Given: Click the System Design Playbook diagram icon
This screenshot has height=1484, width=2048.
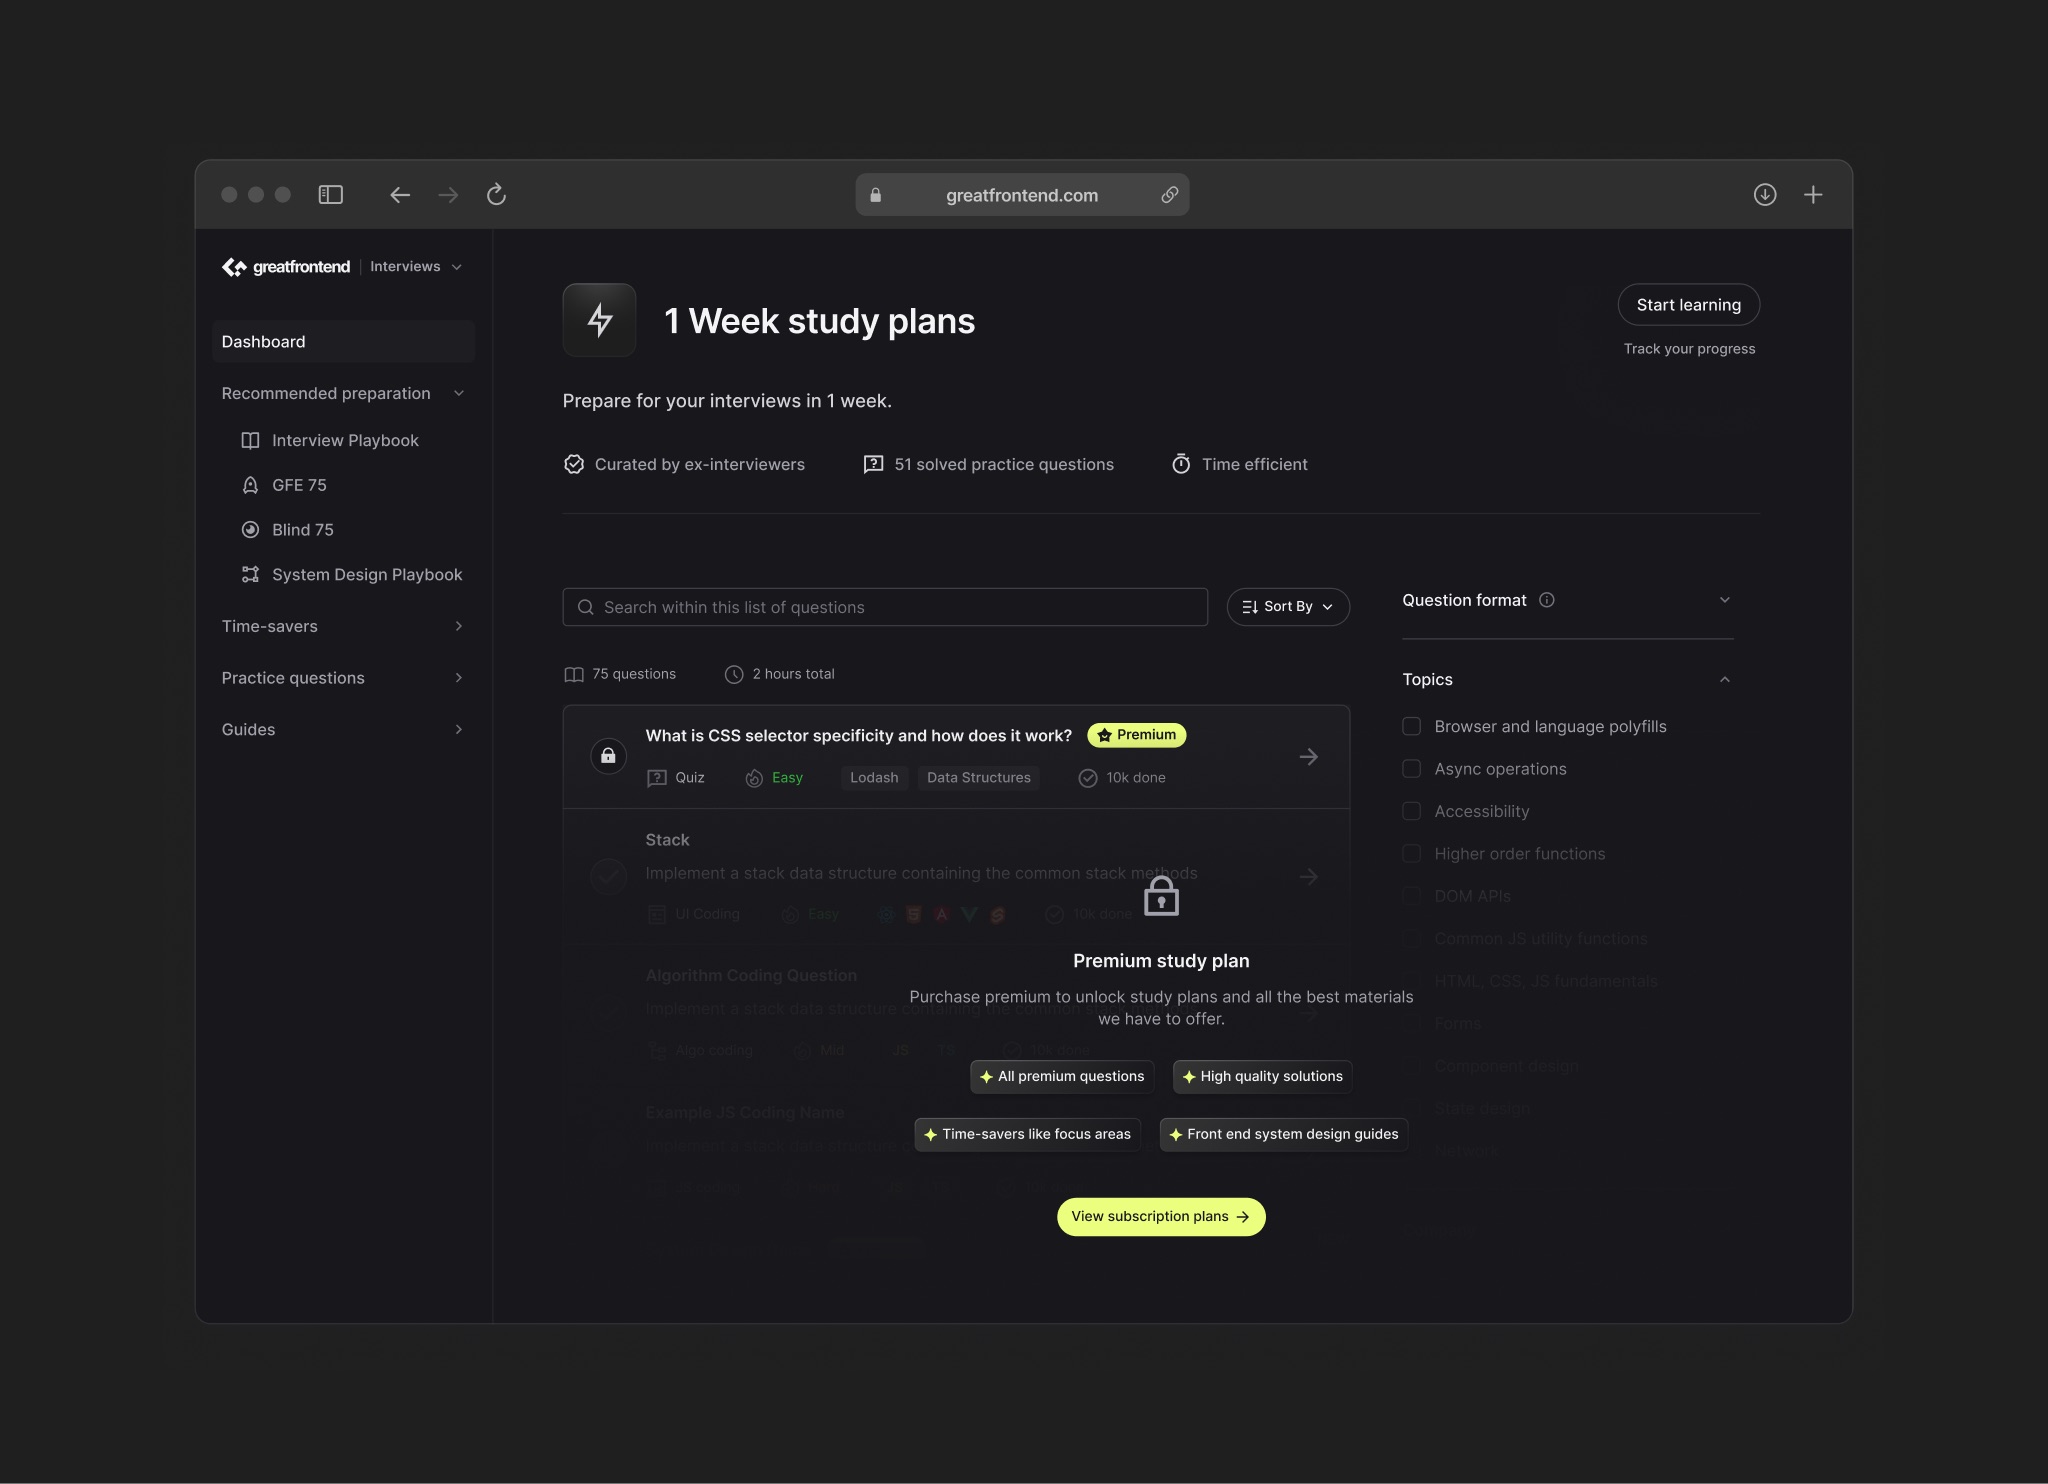Looking at the screenshot, I should tap(250, 574).
